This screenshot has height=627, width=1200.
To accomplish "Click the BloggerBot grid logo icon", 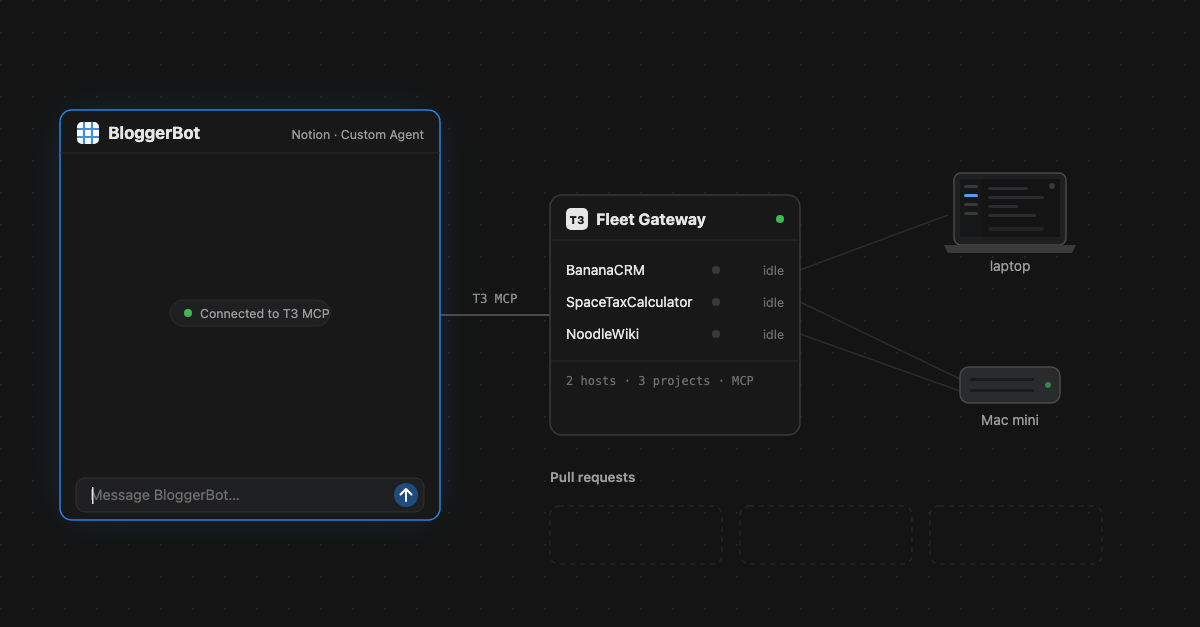I will [88, 133].
